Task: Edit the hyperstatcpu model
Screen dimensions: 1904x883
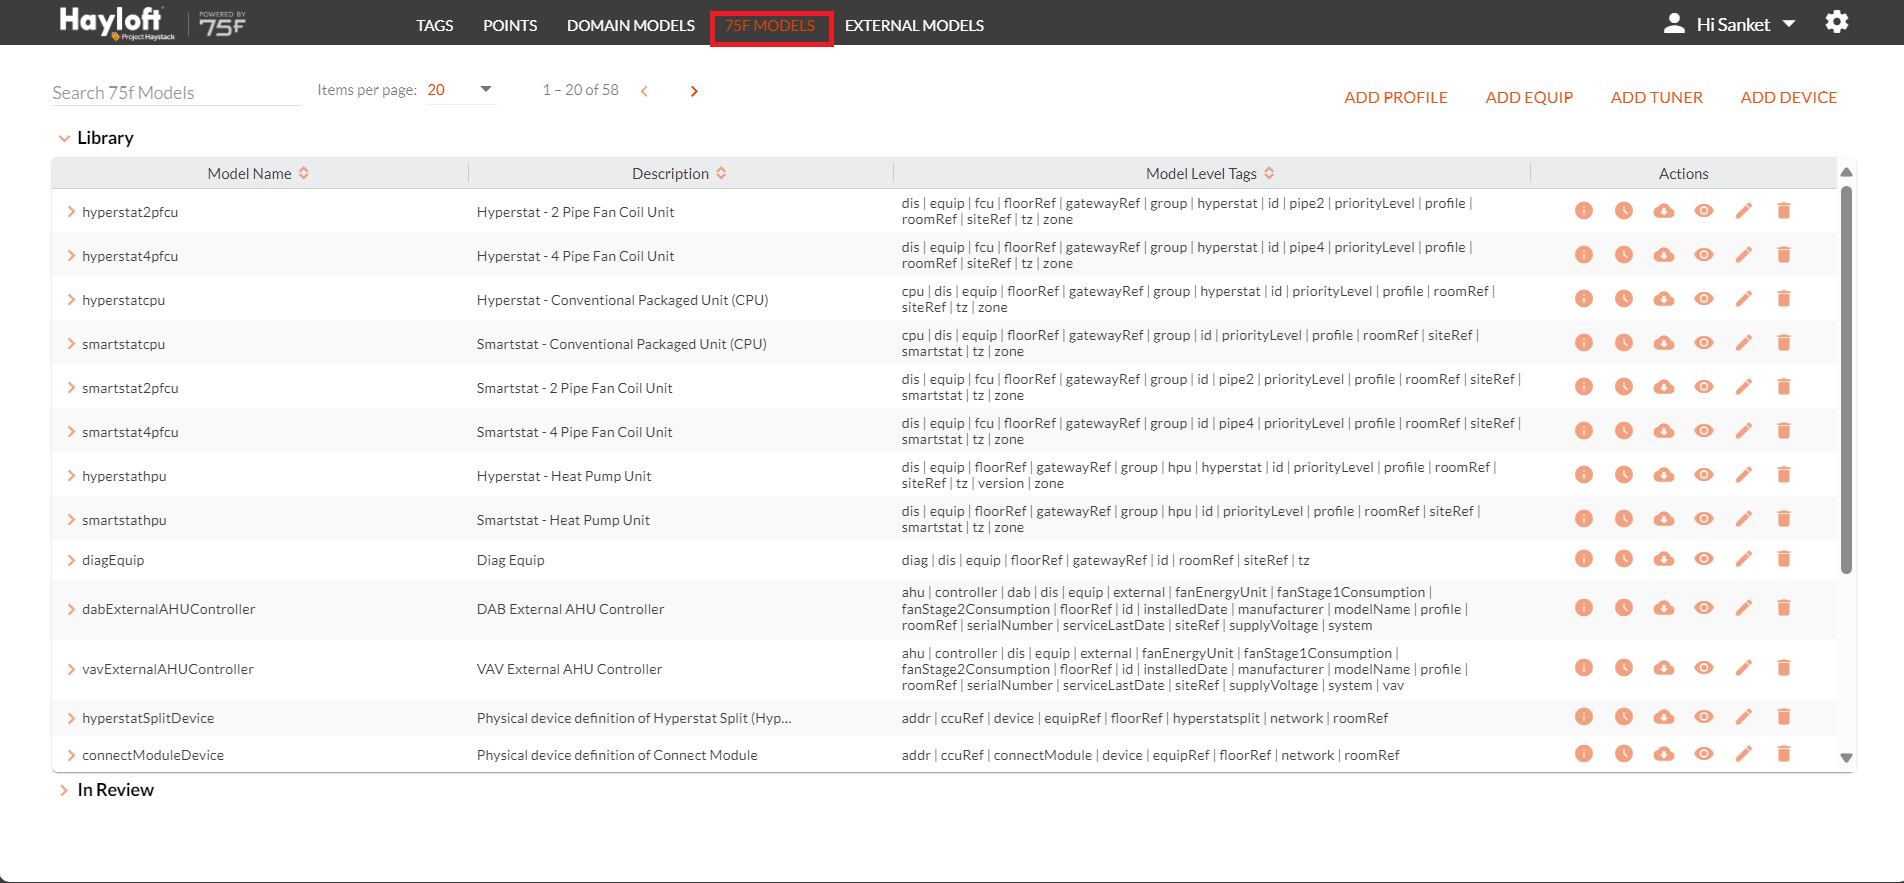Action: coord(1744,299)
